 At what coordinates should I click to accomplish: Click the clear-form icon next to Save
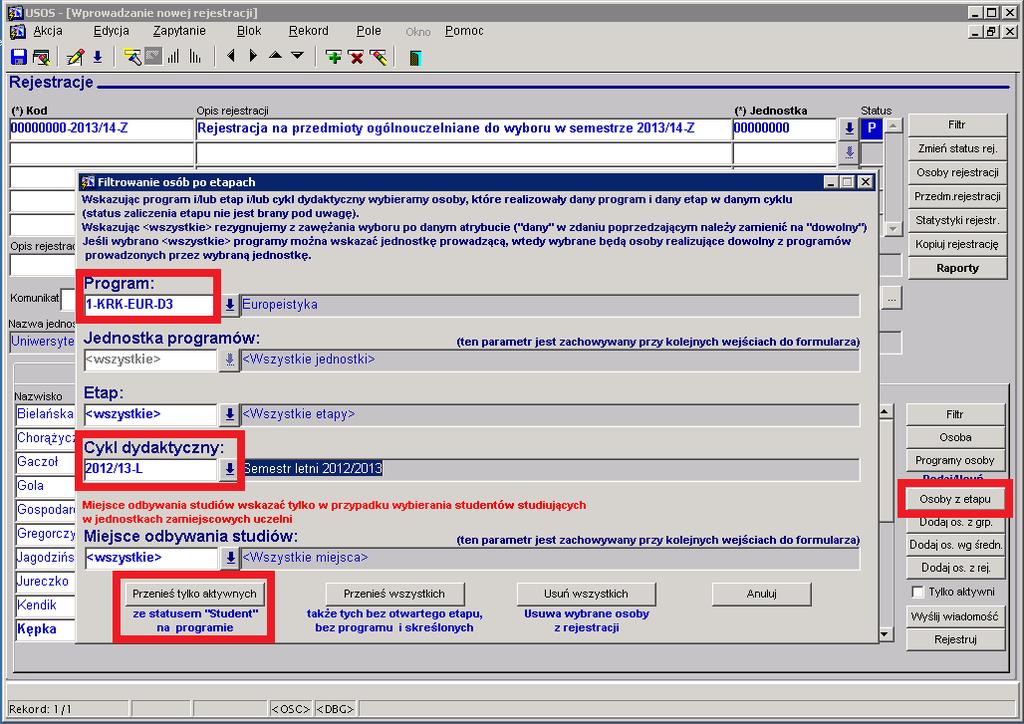[41, 57]
